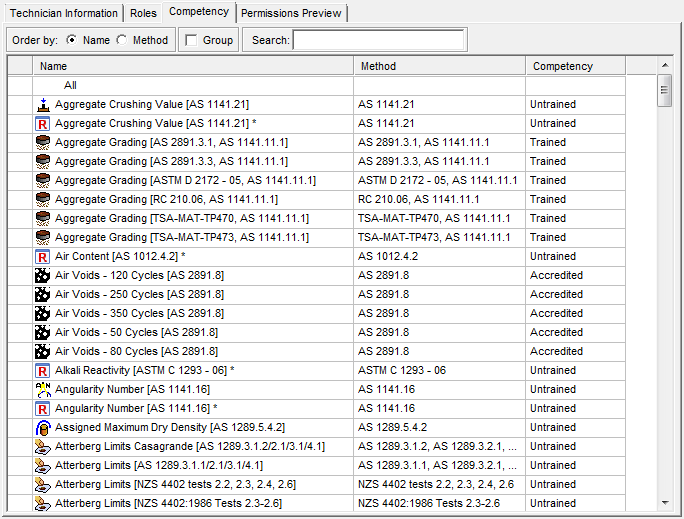Open the Permissions Preview tab
This screenshot has width=684, height=519.
tap(291, 13)
